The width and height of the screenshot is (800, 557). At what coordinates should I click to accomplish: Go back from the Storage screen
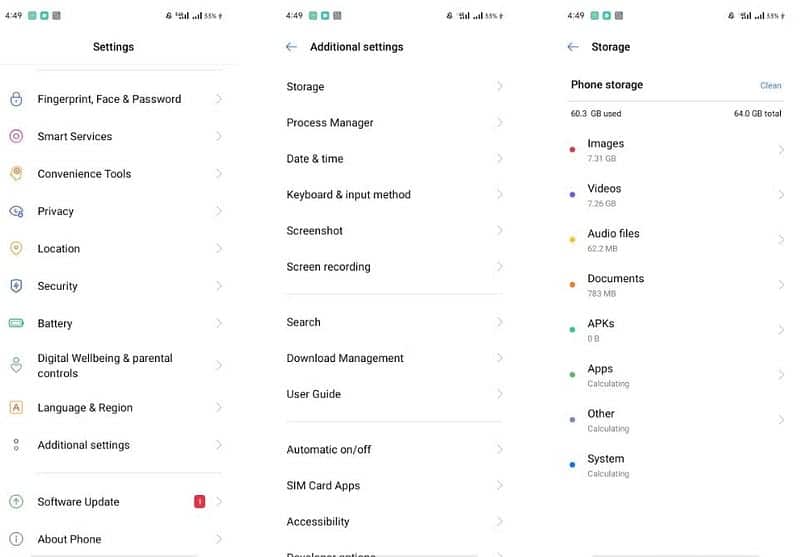point(573,47)
